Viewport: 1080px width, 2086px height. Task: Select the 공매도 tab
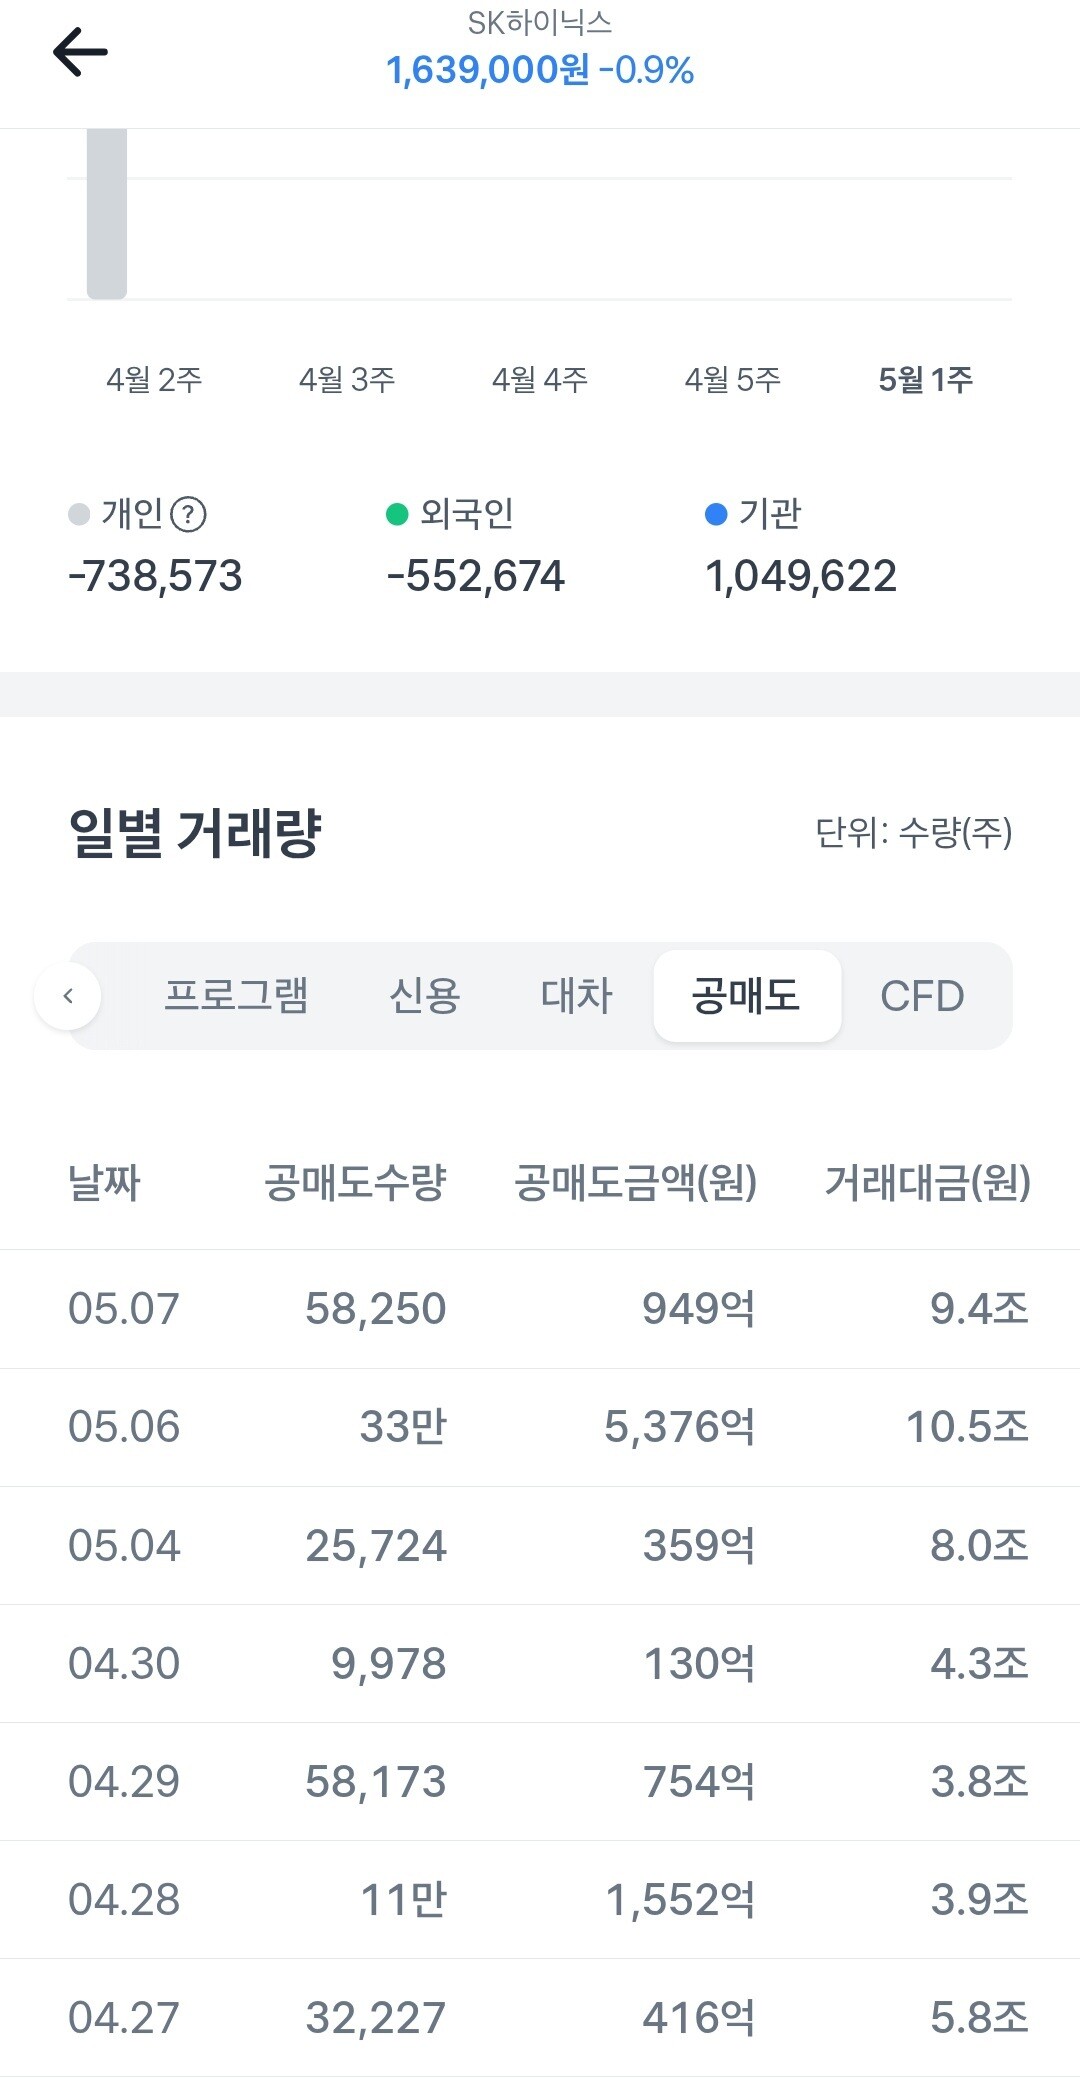click(x=747, y=996)
